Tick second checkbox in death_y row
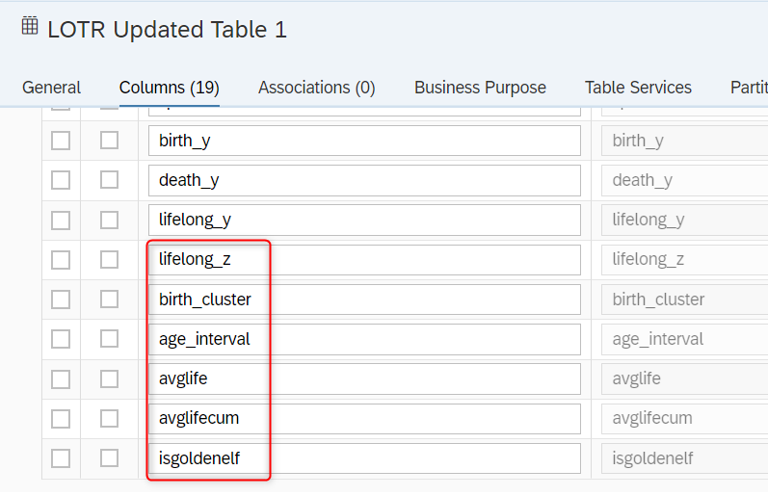The height and width of the screenshot is (492, 773). pyautogui.click(x=109, y=180)
